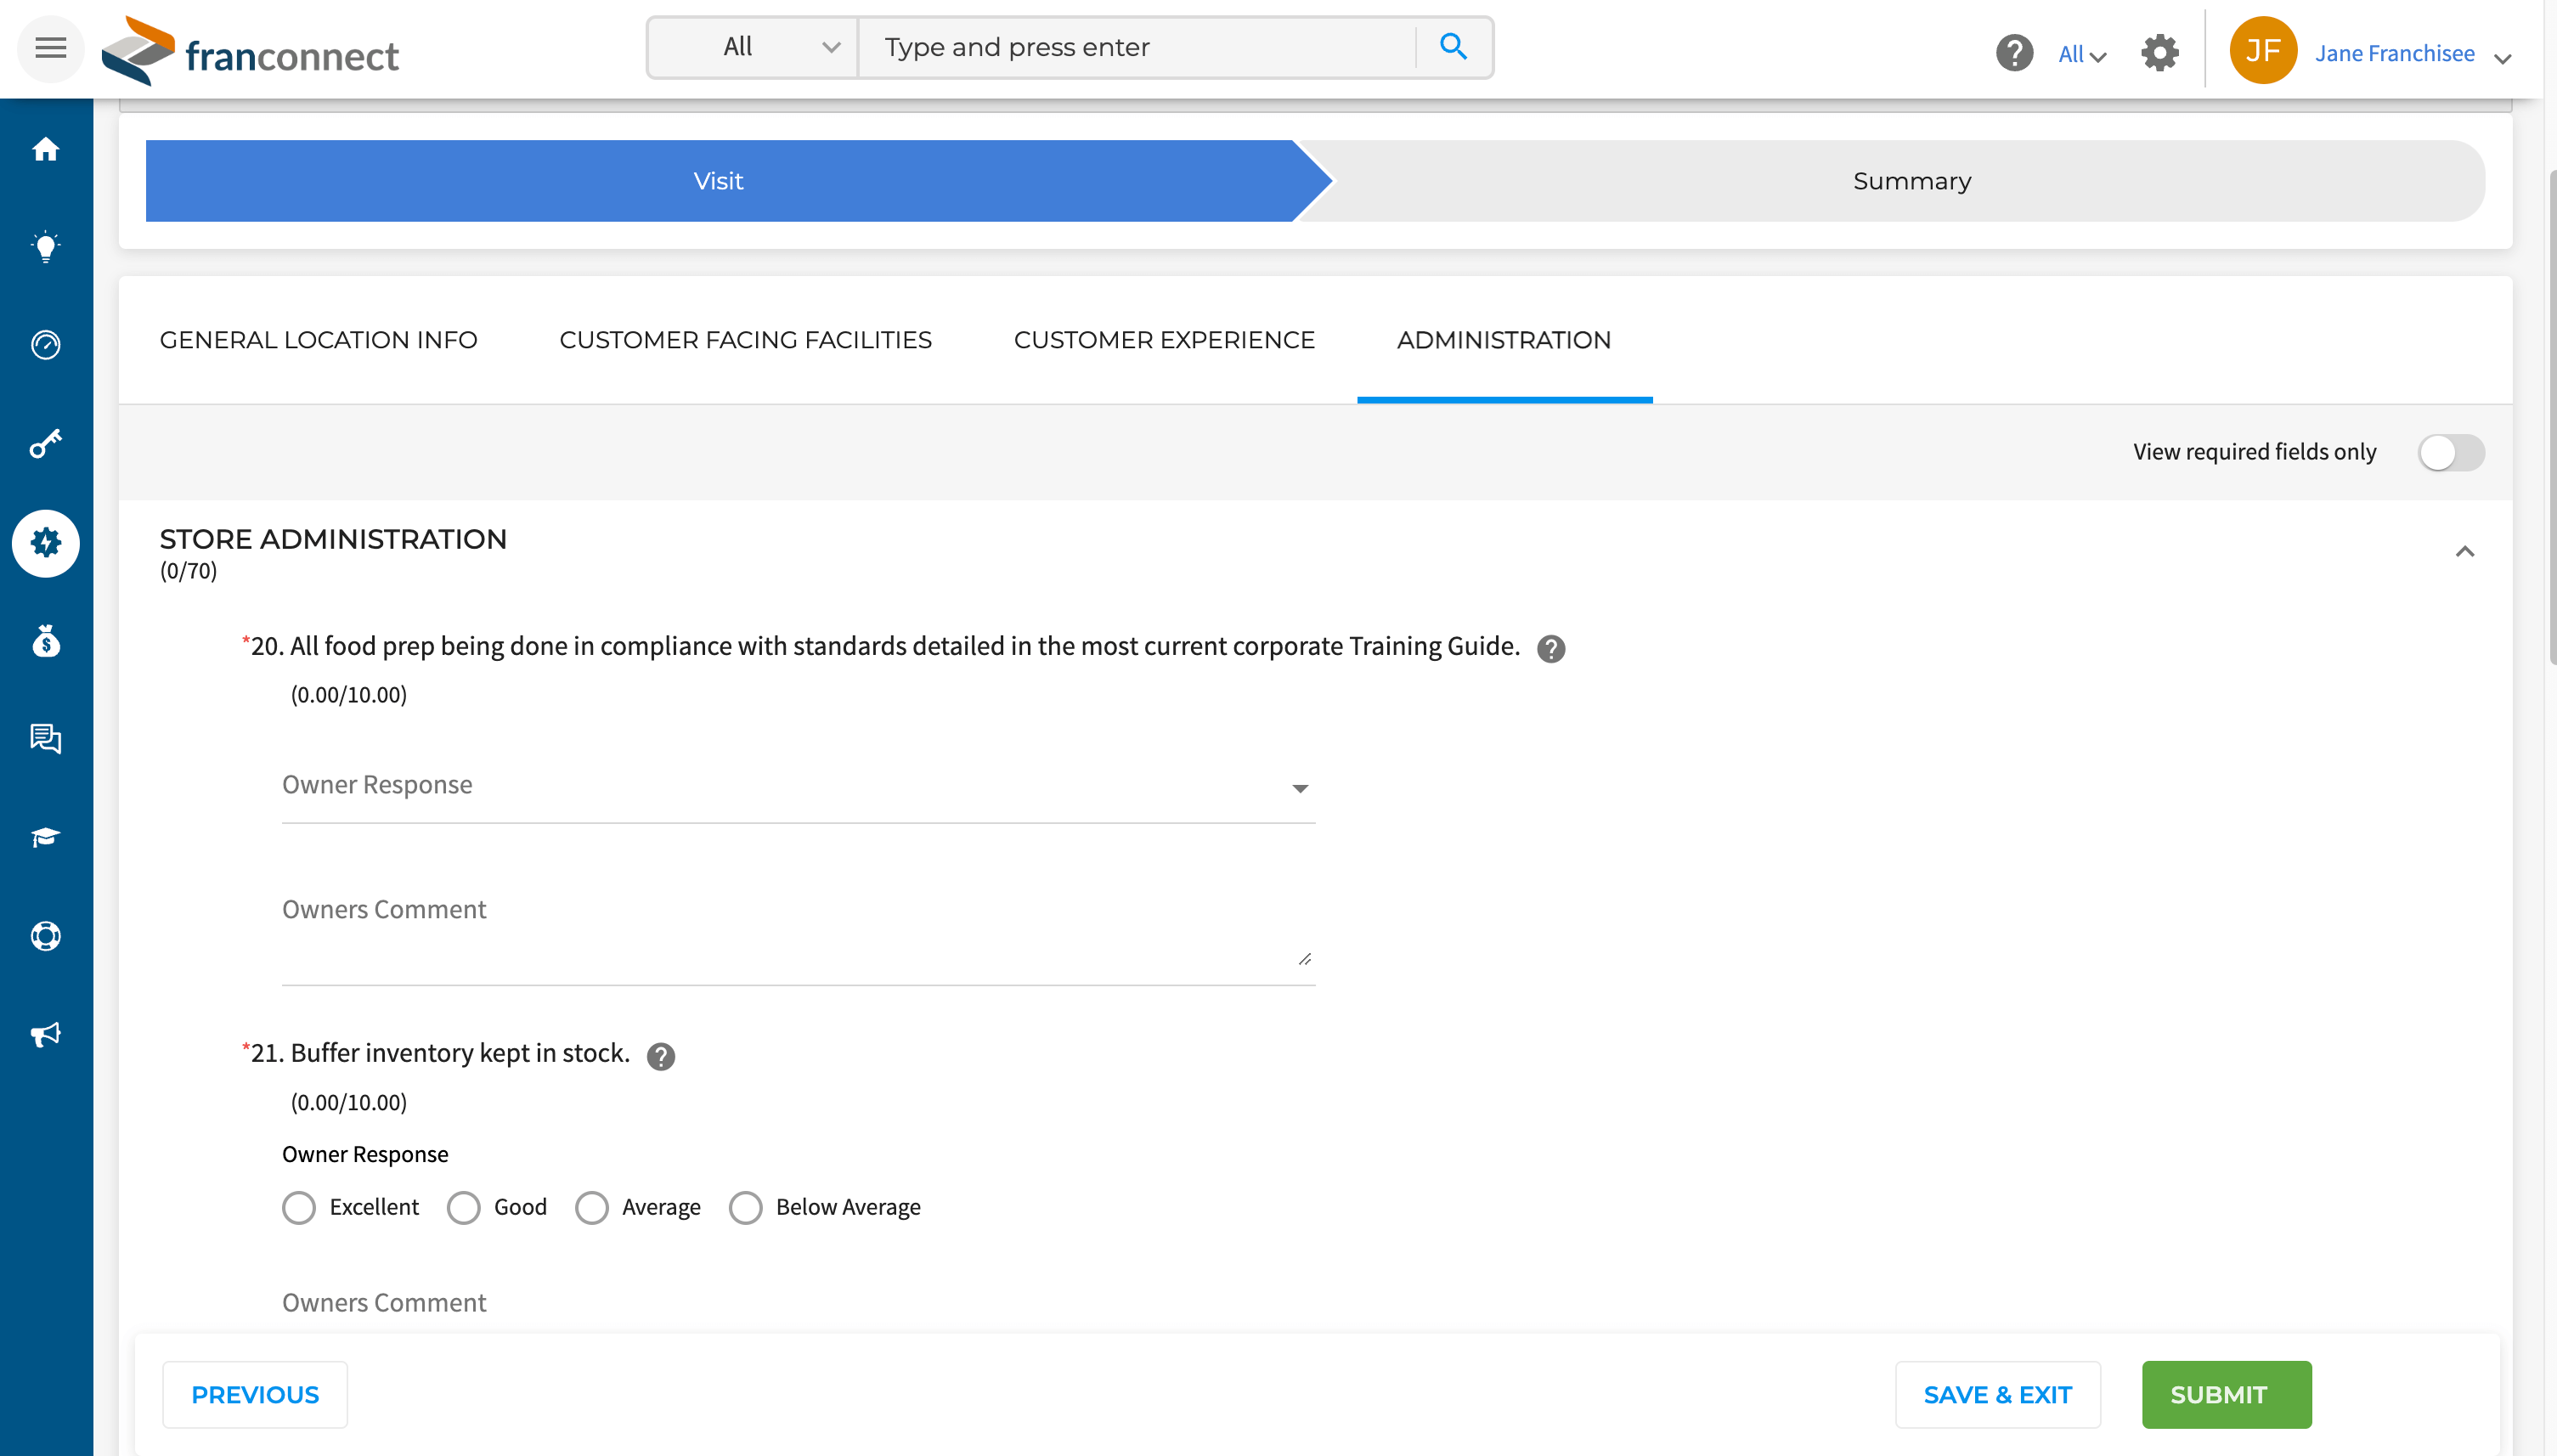The width and height of the screenshot is (2557, 1456).
Task: Open the hamburger menu
Action: click(50, 48)
